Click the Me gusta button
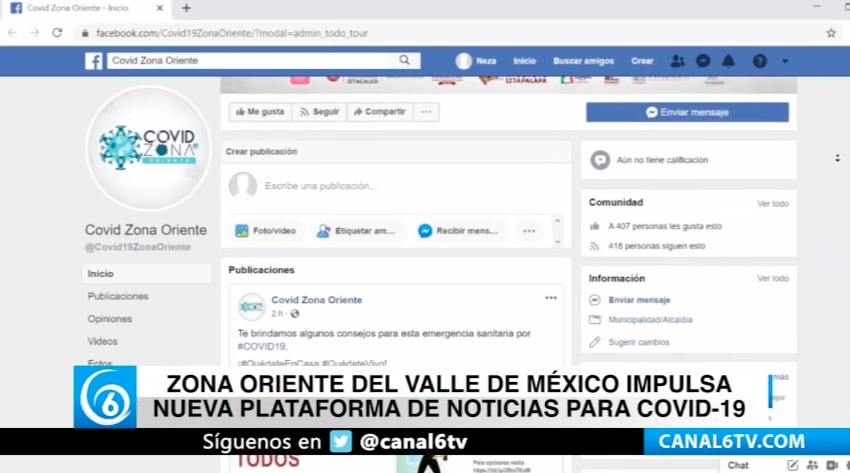The image size is (850, 473). (260, 112)
